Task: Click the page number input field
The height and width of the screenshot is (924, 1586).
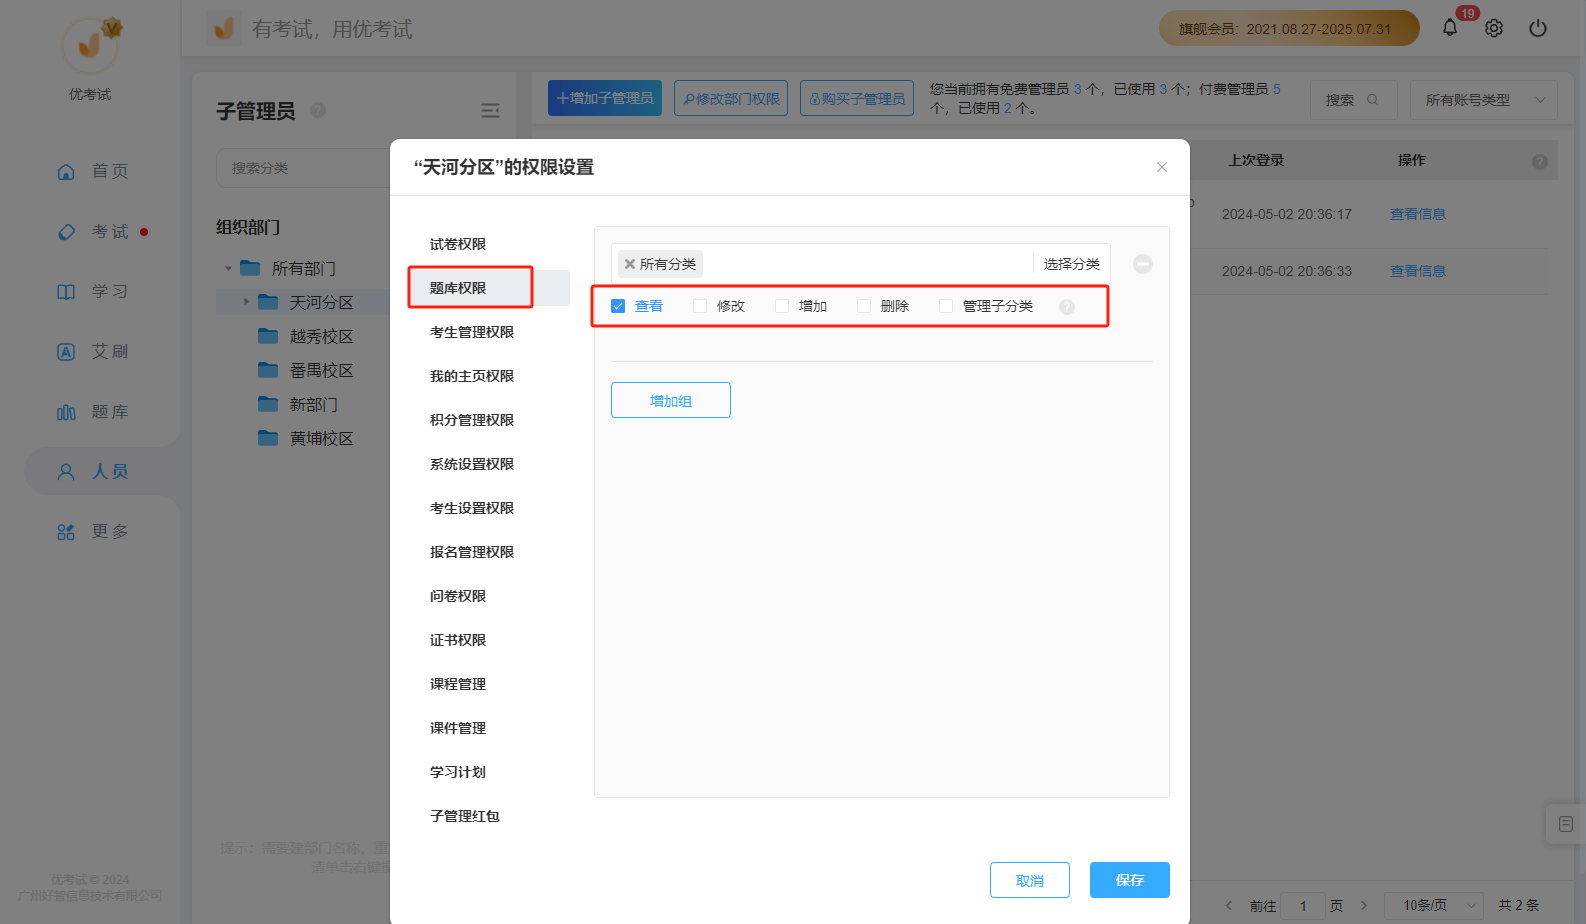Action: point(1303,905)
